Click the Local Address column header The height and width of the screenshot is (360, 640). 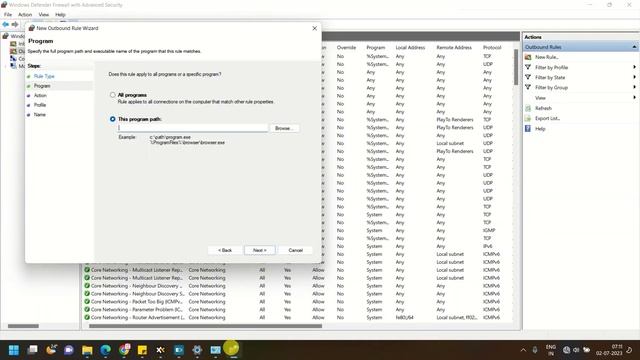[x=410, y=48]
